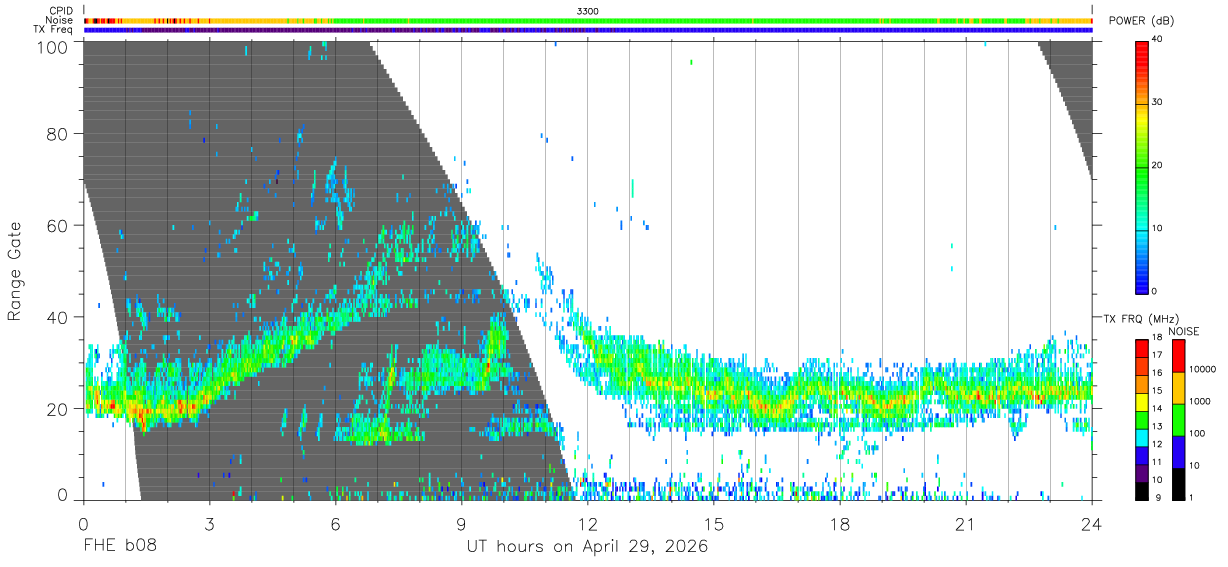Pick the POWER (dB) color scale bar
Viewport: 1228px width, 567px height.
pos(1142,166)
